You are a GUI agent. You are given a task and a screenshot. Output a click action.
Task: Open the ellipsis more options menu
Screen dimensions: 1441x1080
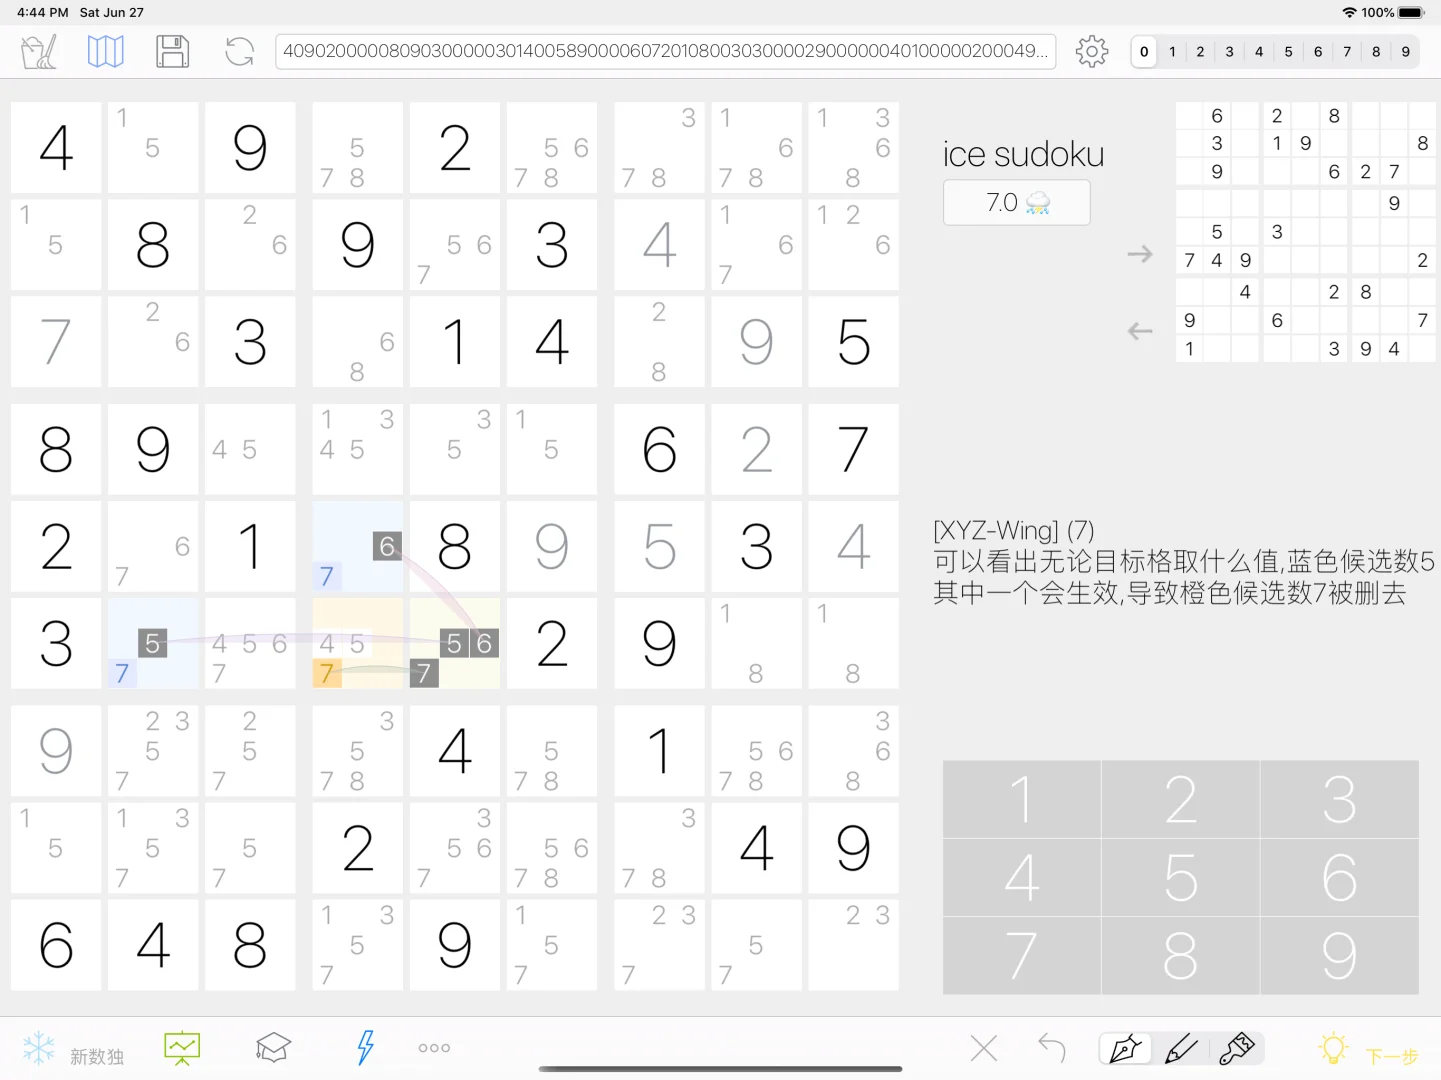pos(433,1047)
